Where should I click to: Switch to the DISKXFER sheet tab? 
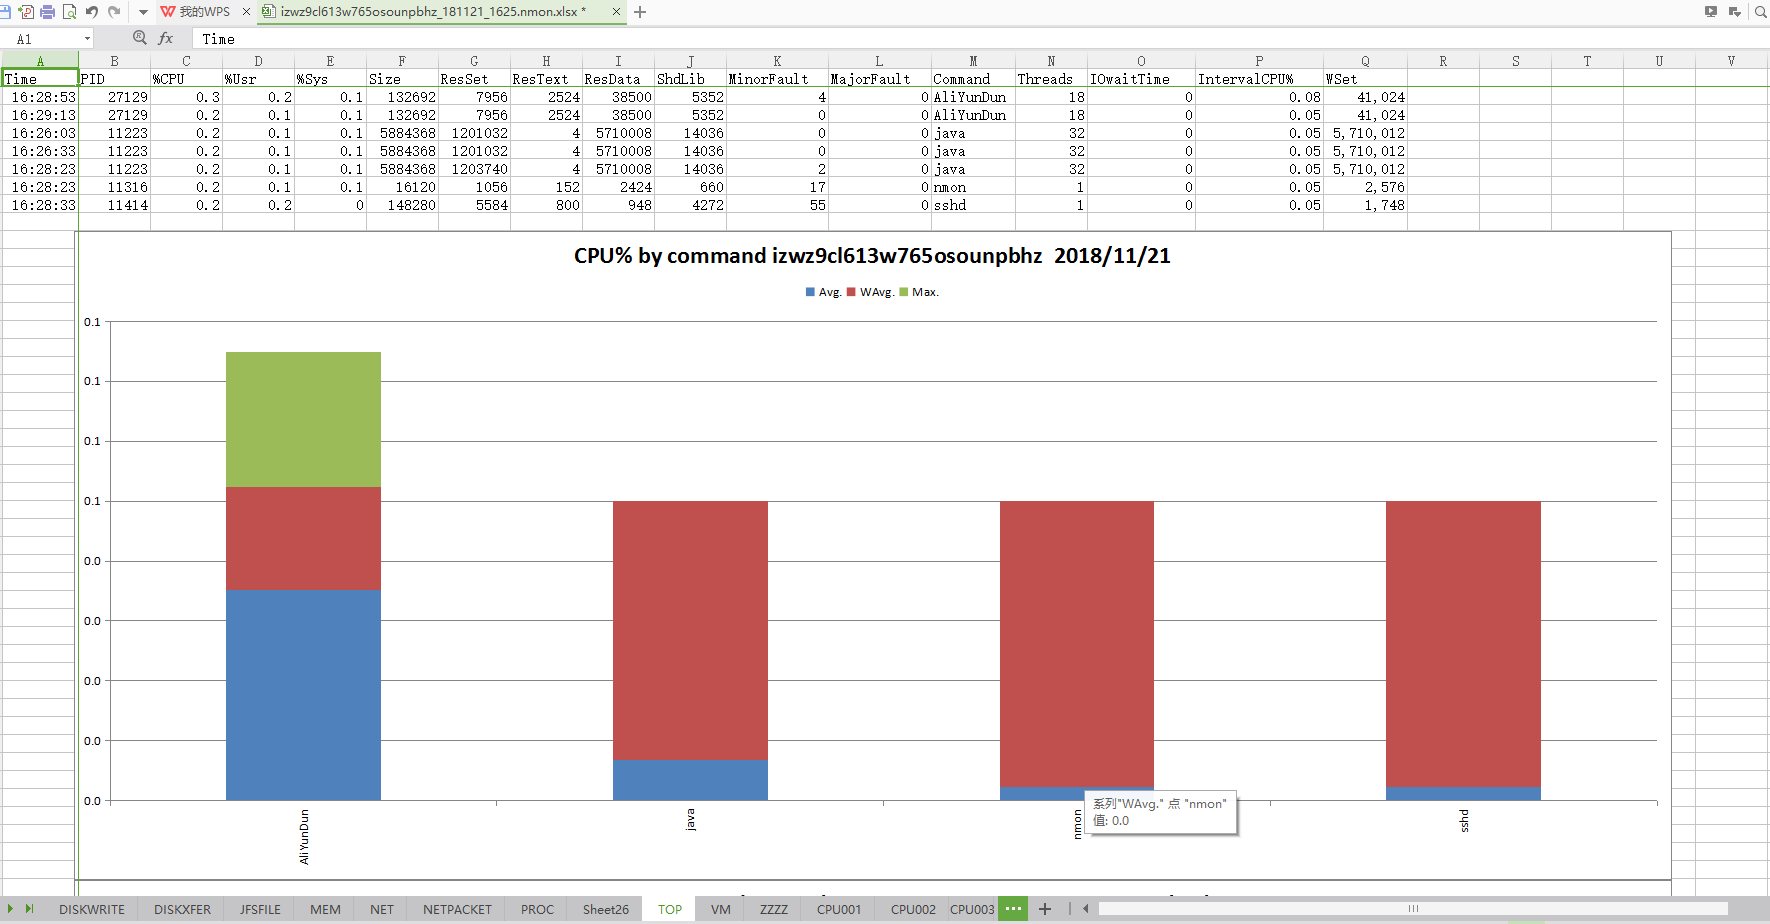182,910
